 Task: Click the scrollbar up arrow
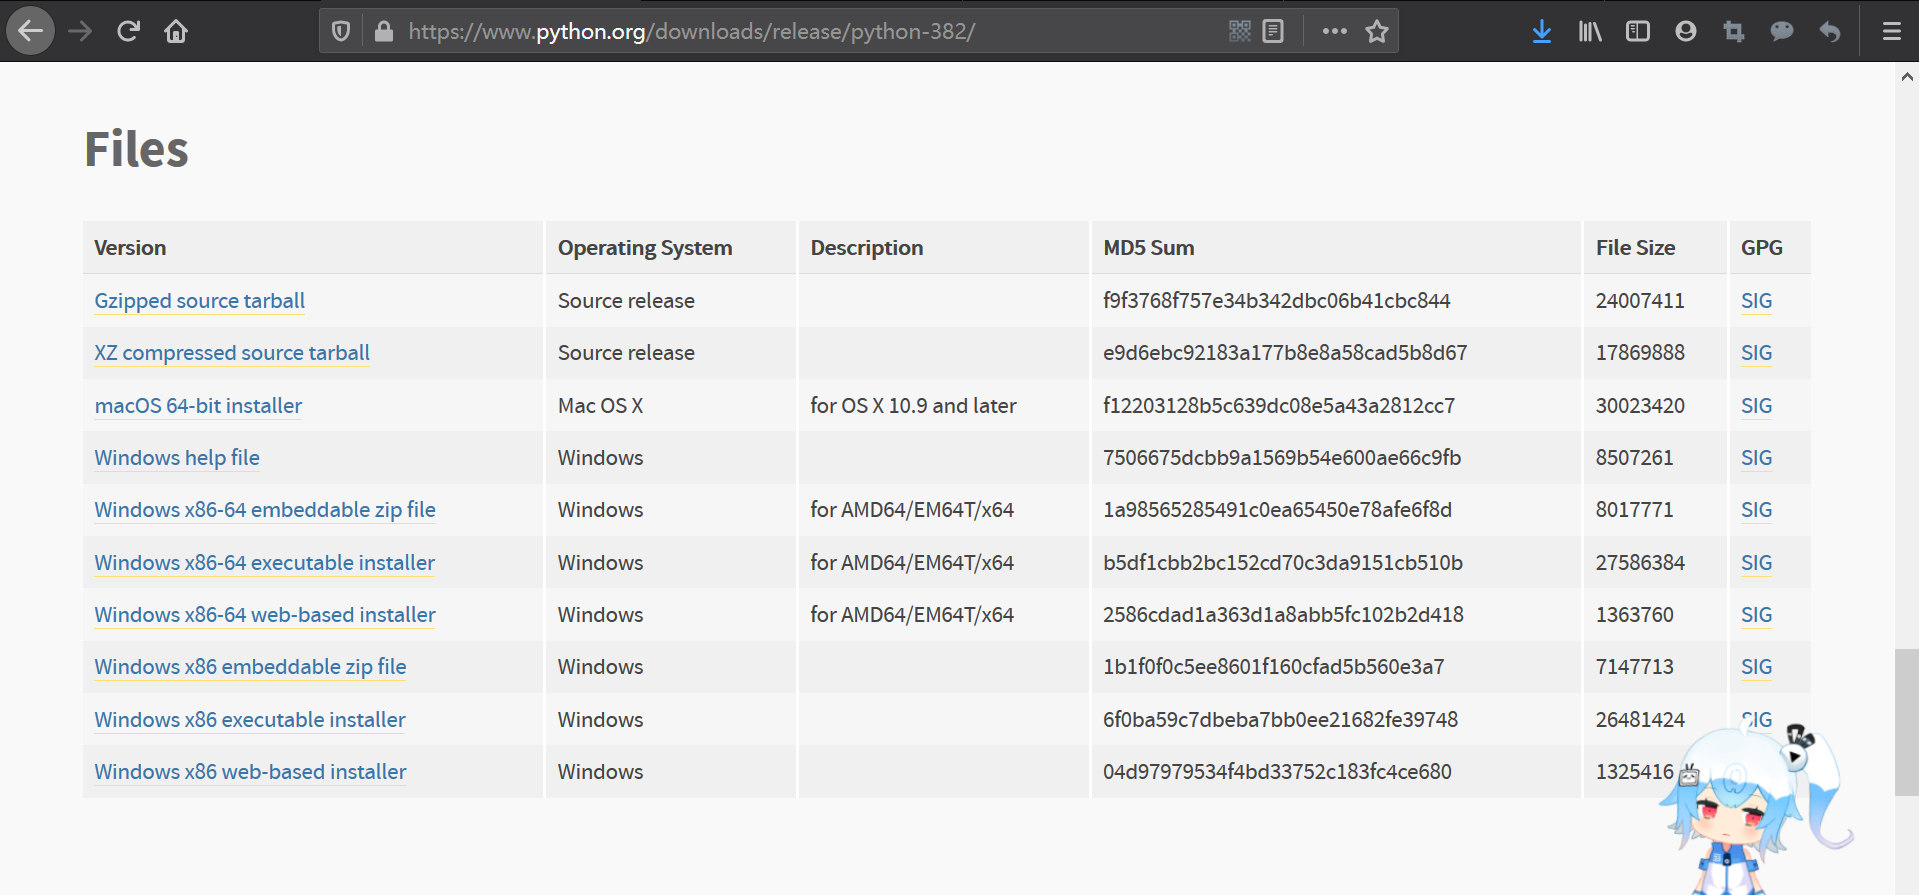pos(1907,76)
